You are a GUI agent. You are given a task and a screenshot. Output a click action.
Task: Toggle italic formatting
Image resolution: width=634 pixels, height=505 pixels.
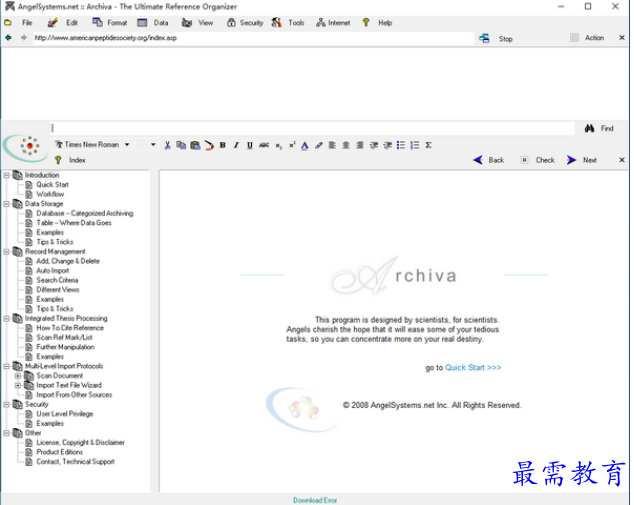click(x=236, y=145)
